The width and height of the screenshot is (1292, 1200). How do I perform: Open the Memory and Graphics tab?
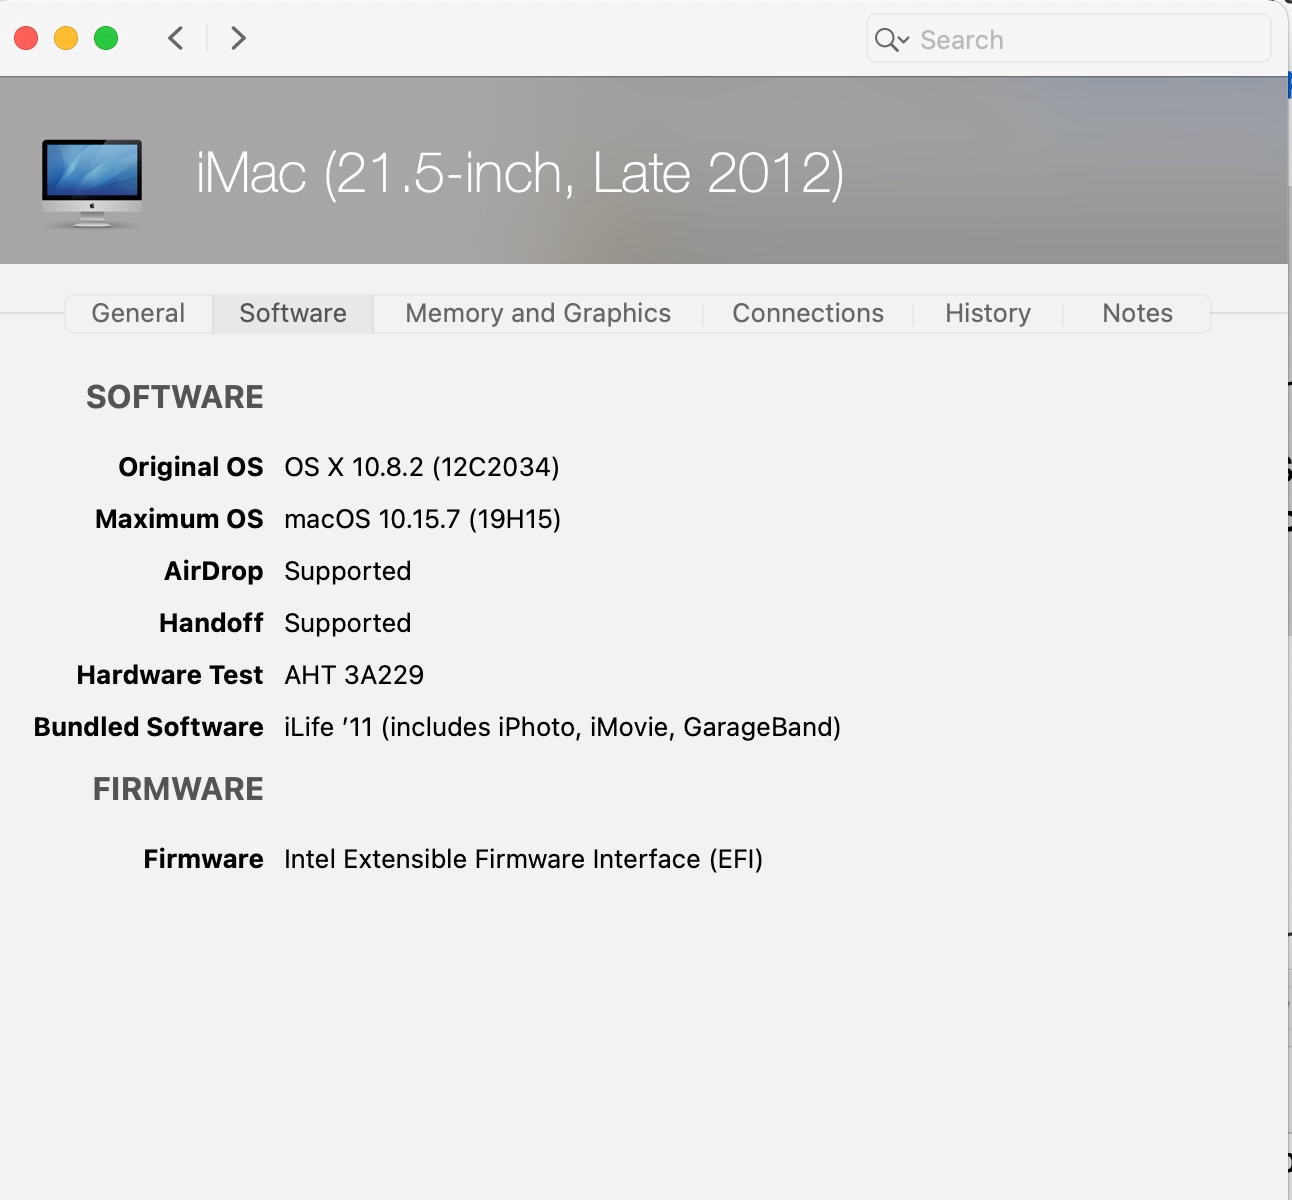click(538, 313)
